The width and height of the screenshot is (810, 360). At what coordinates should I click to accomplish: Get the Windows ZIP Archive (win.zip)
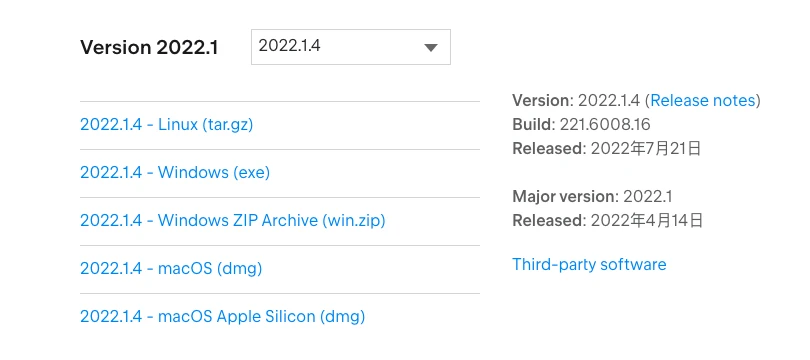click(233, 221)
